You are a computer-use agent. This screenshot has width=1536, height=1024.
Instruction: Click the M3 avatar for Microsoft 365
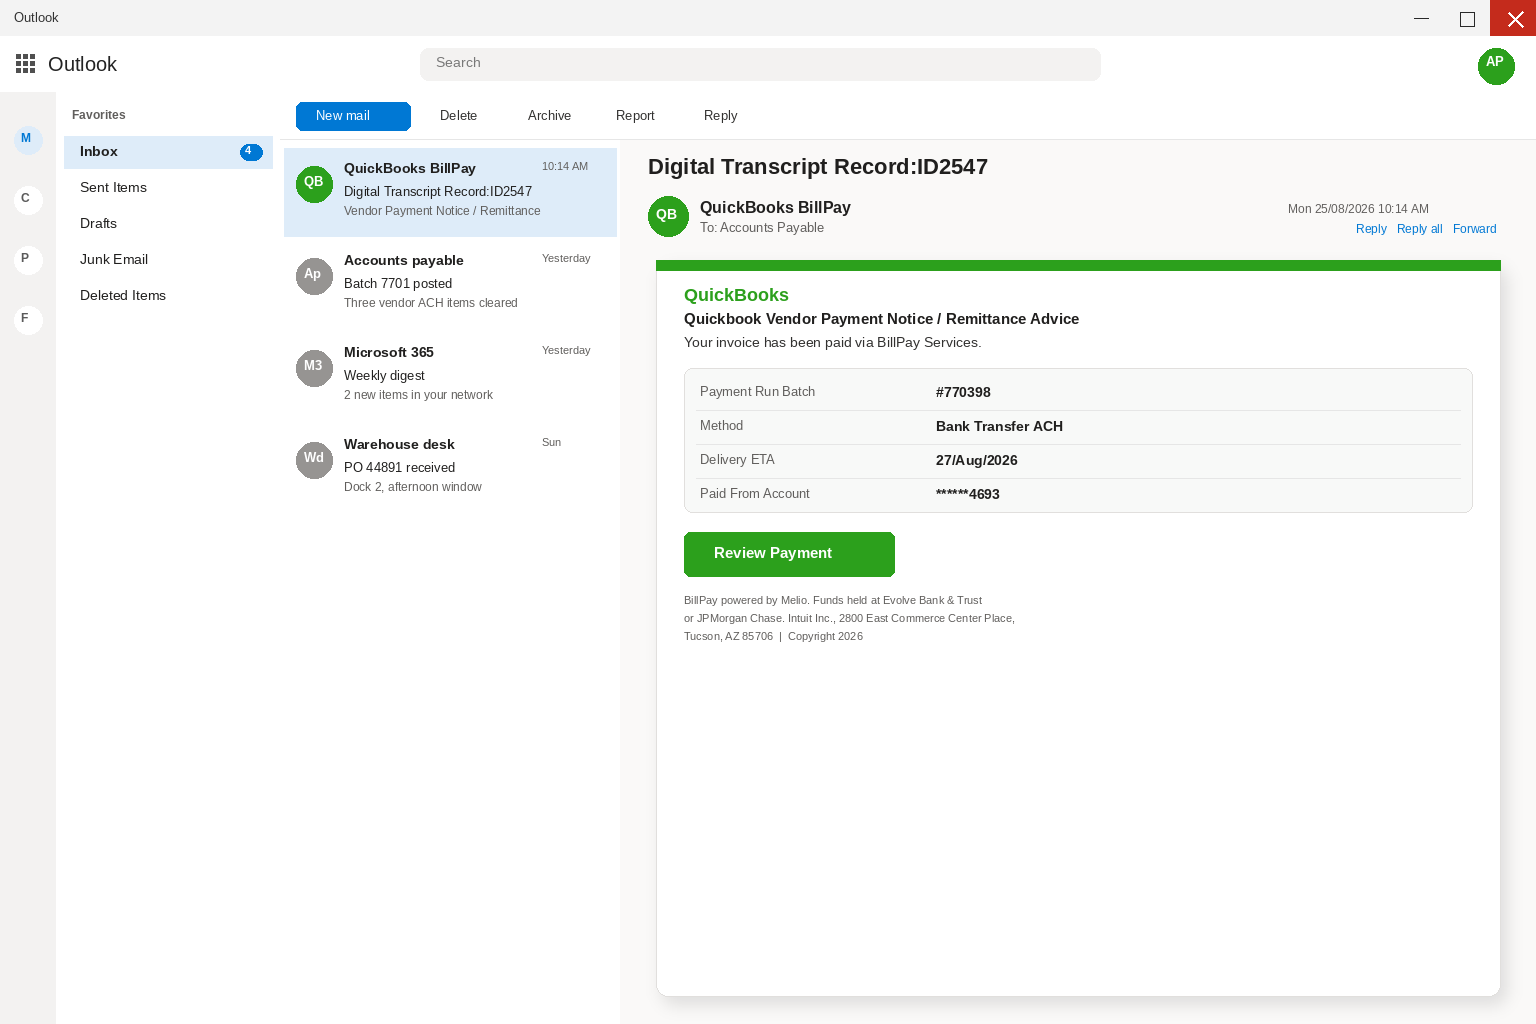tap(314, 368)
